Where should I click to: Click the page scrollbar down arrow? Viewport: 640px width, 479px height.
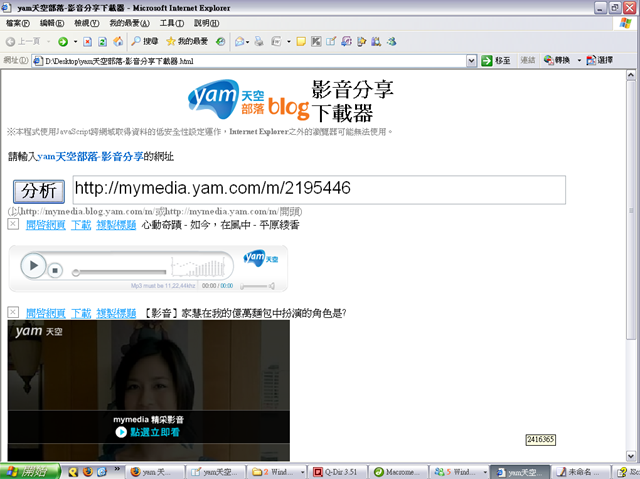coord(631,456)
